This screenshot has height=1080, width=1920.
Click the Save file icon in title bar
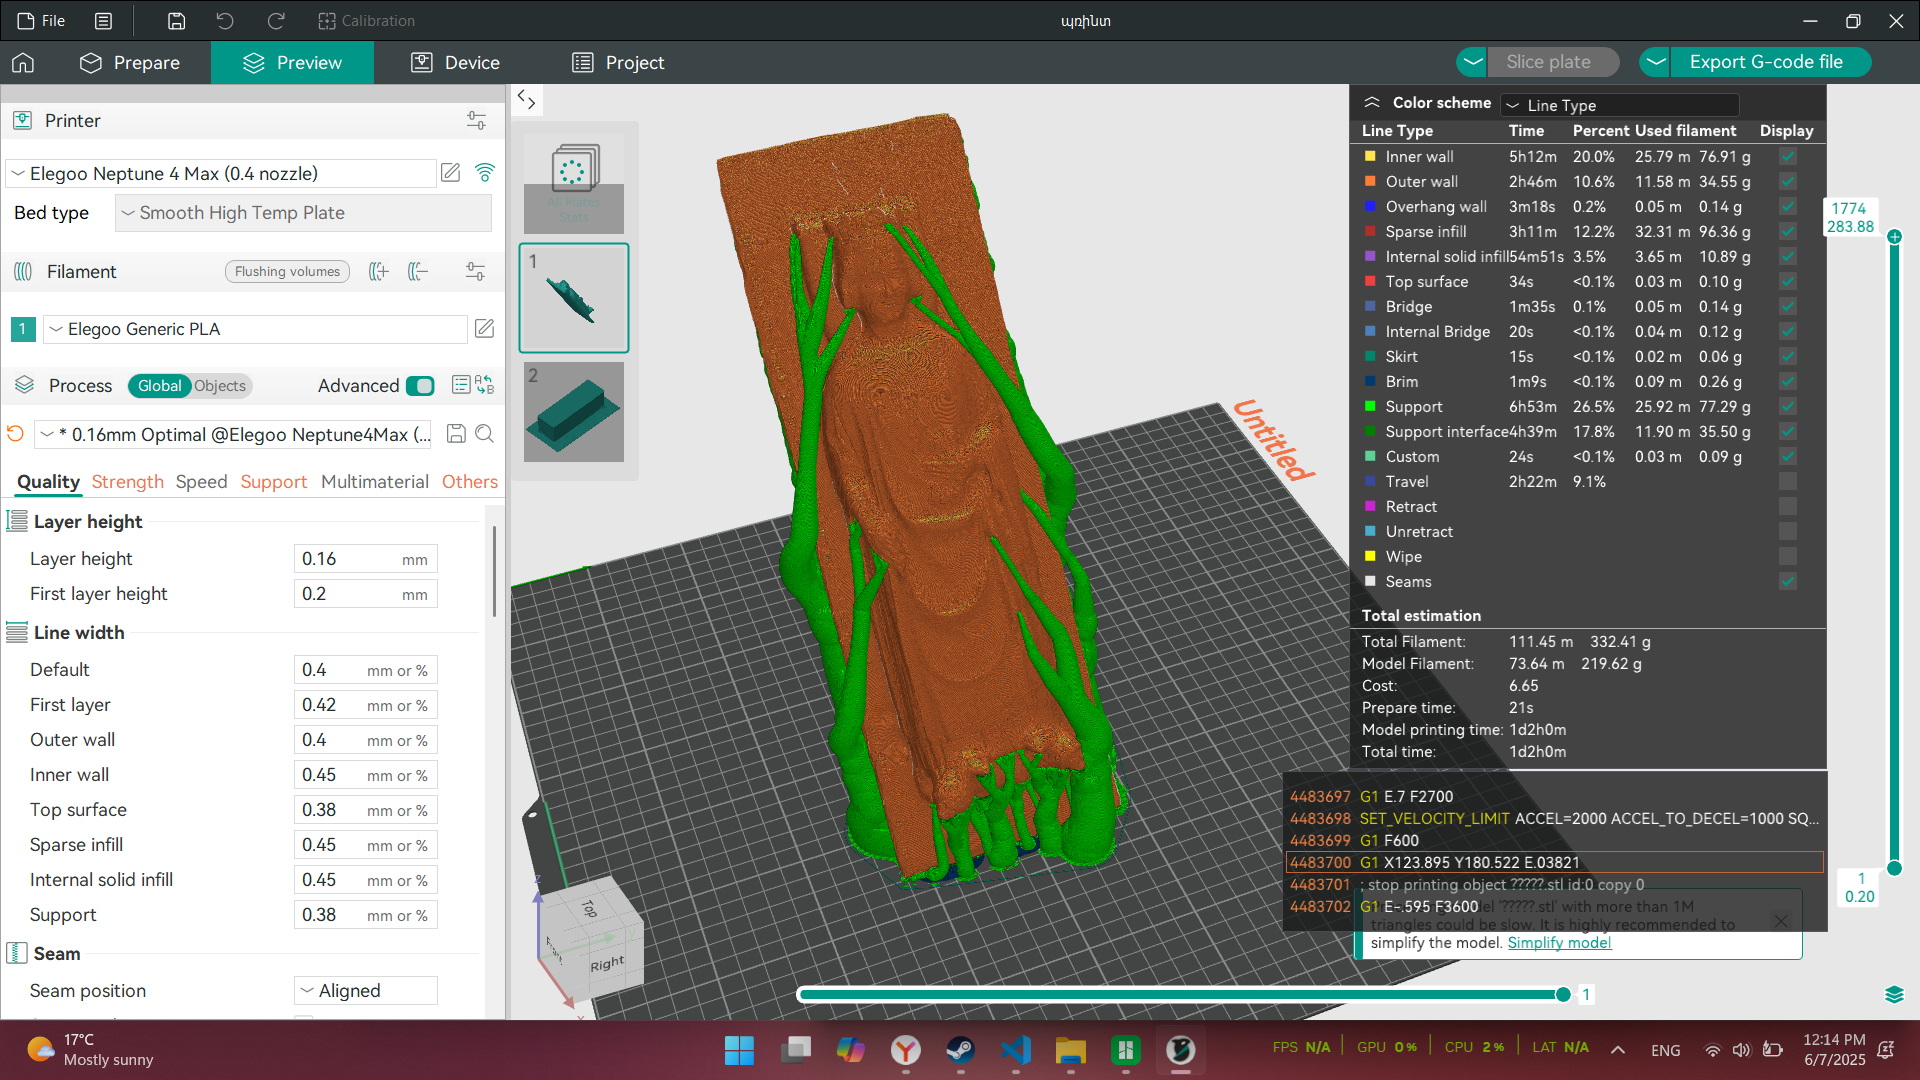tap(176, 20)
